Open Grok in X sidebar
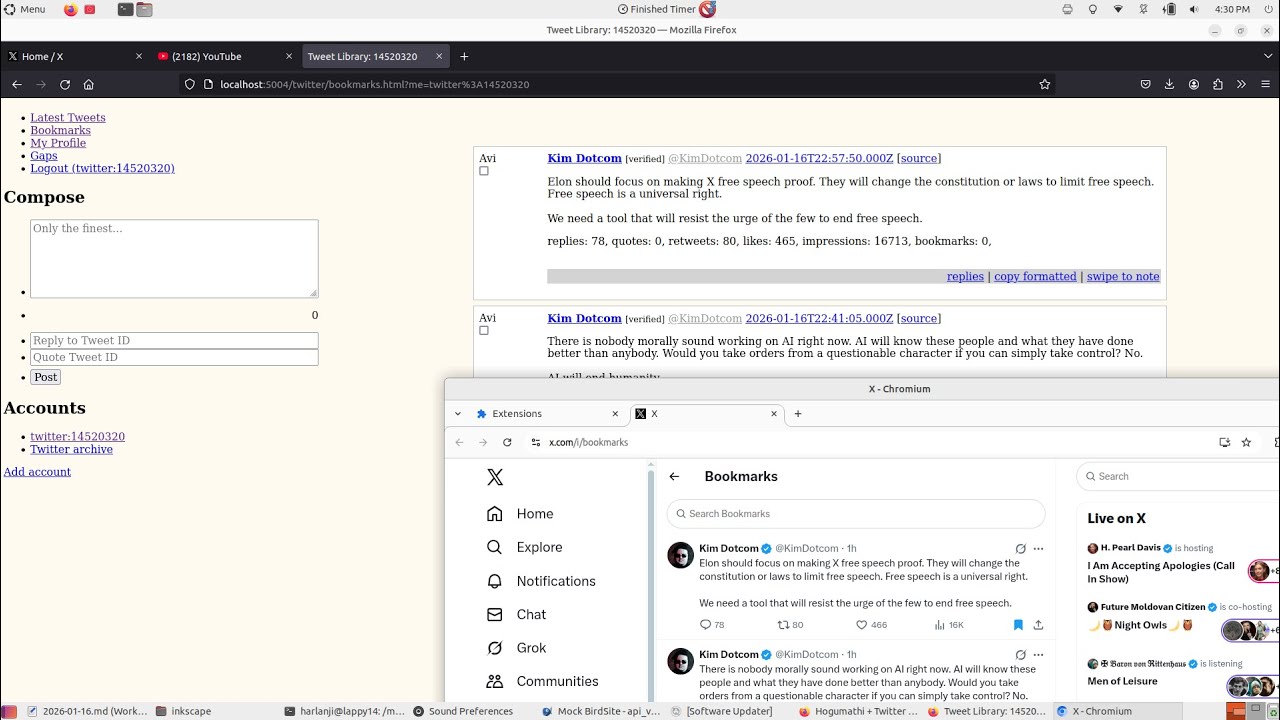 coord(516,648)
